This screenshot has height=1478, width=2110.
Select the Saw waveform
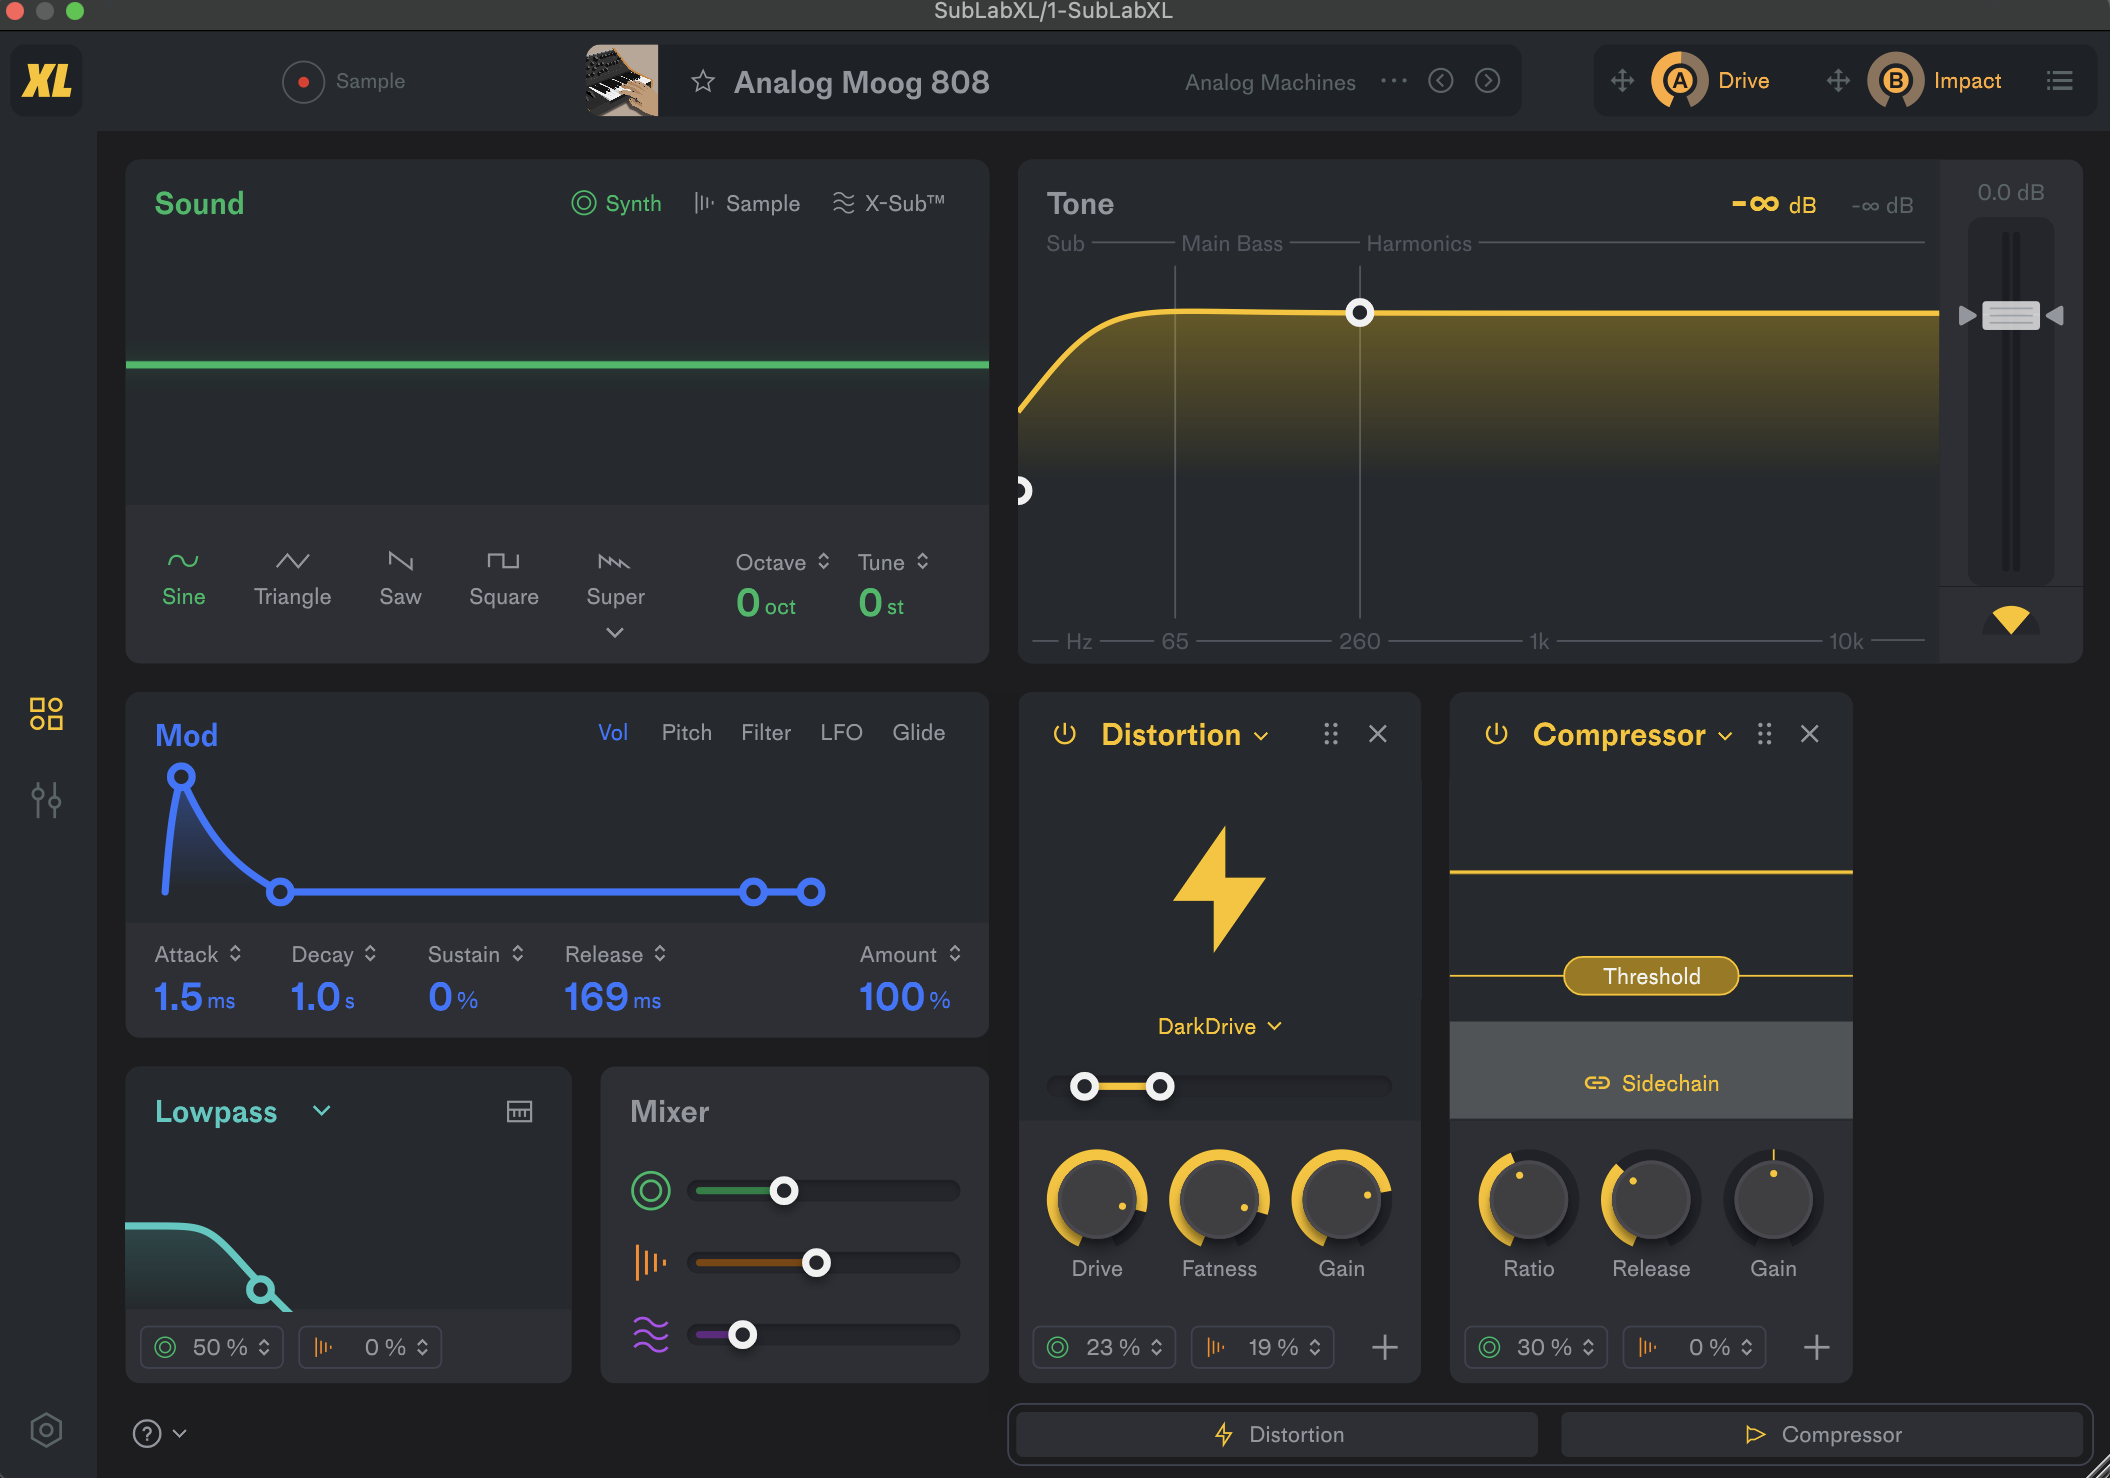(400, 579)
